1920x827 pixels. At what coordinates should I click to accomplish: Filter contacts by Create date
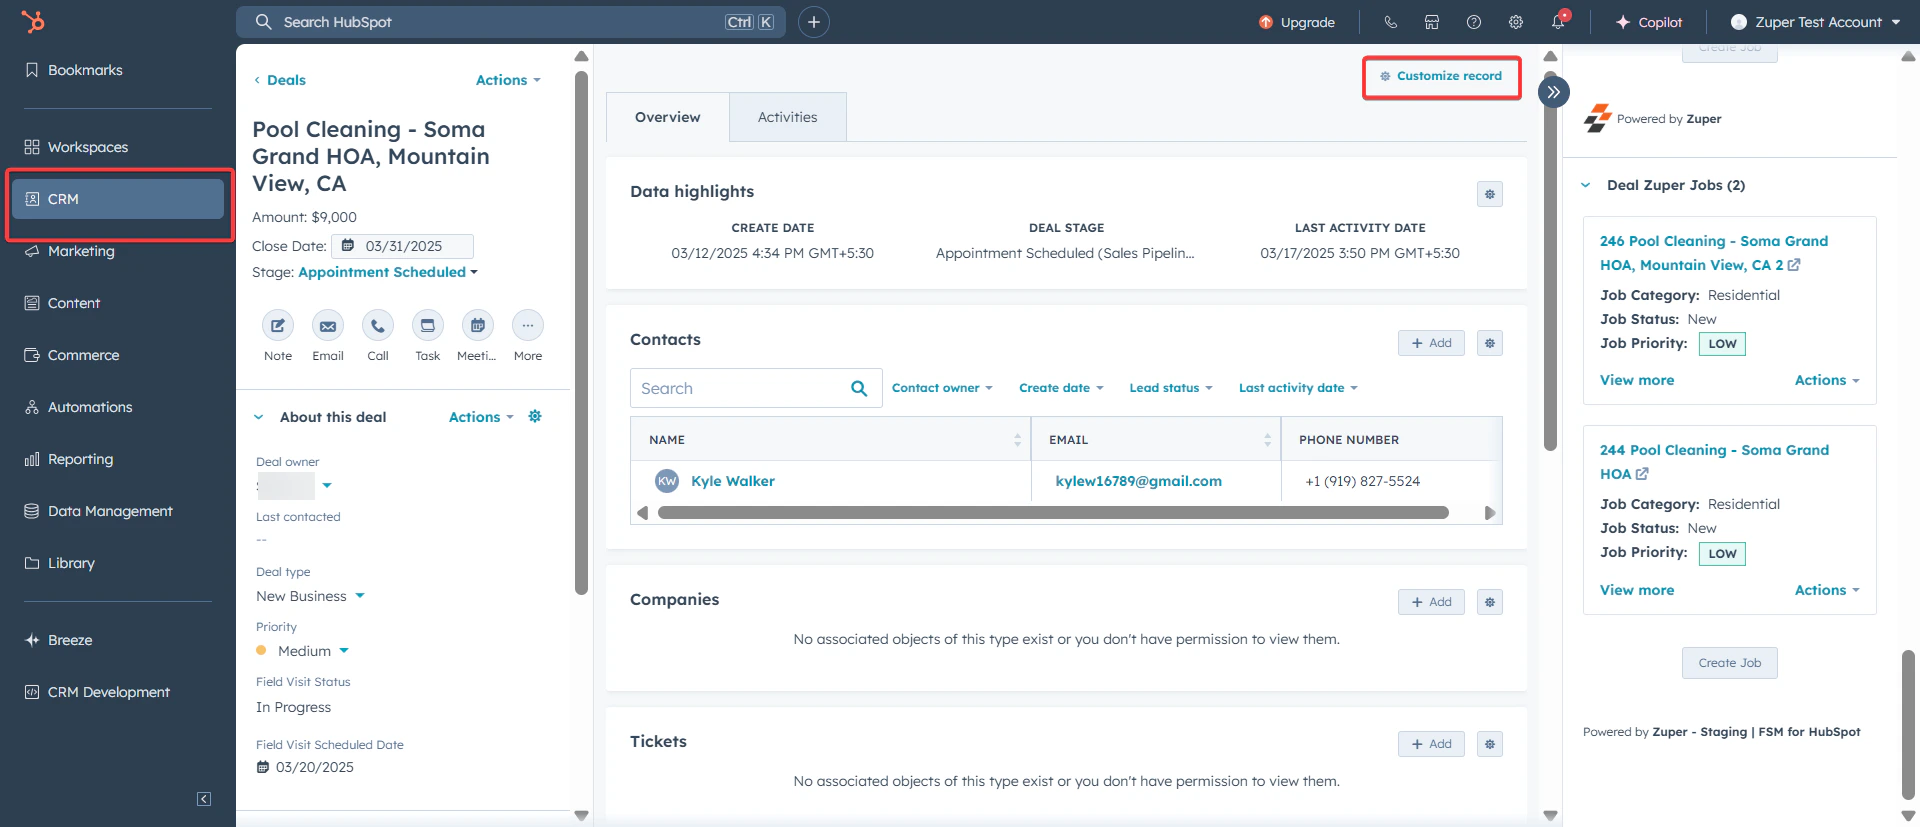pyautogui.click(x=1061, y=388)
